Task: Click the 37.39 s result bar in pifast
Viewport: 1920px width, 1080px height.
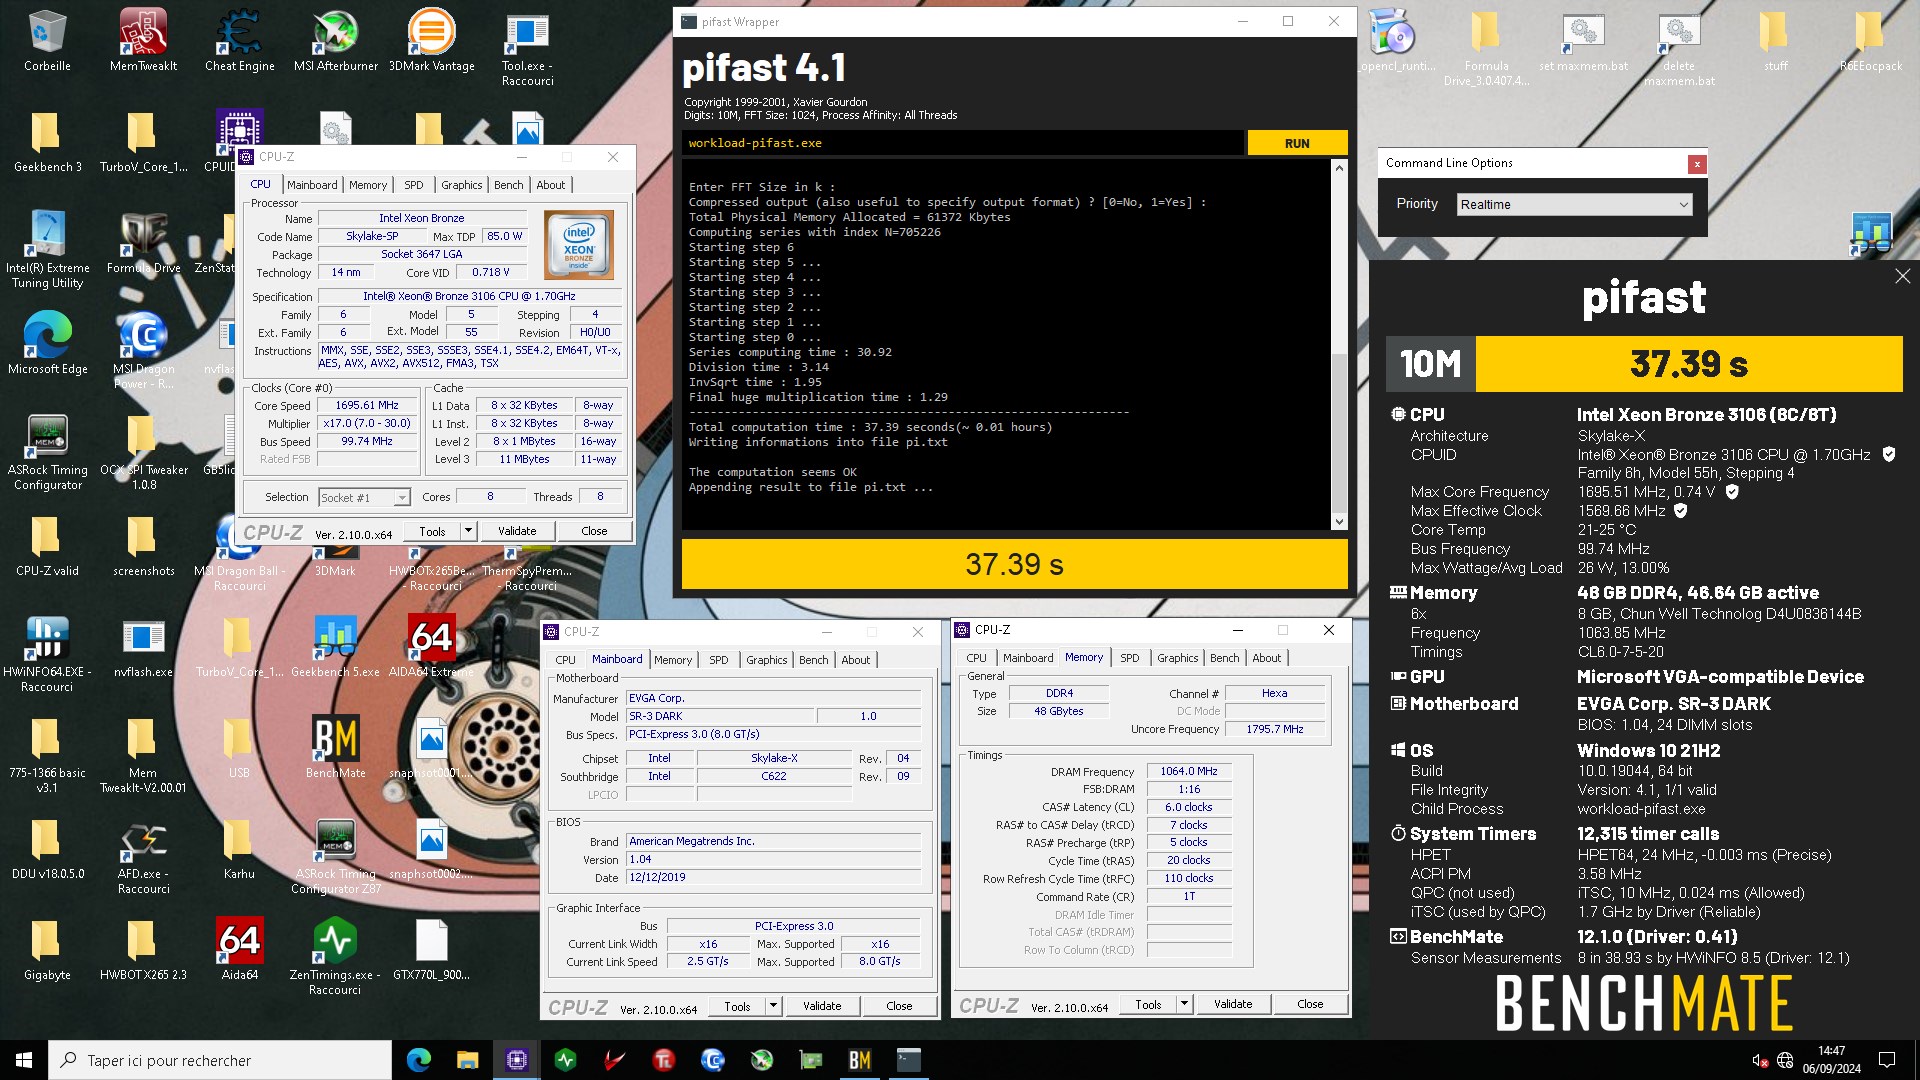Action: [x=1014, y=564]
